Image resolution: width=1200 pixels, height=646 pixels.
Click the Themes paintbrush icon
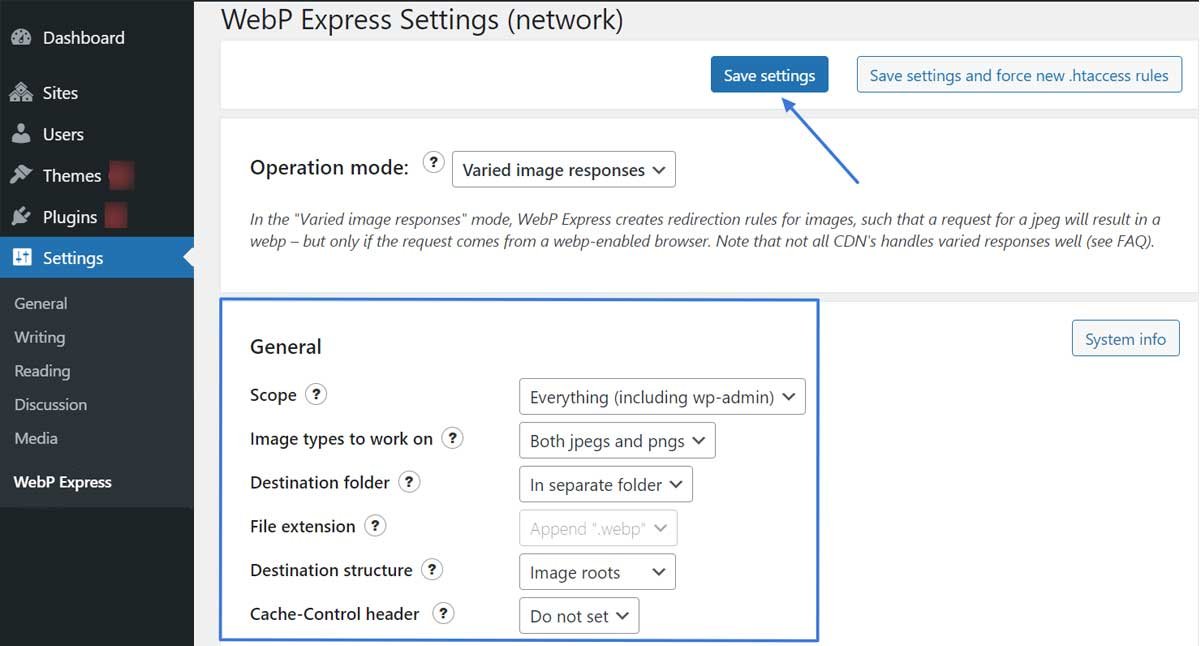click(x=22, y=175)
